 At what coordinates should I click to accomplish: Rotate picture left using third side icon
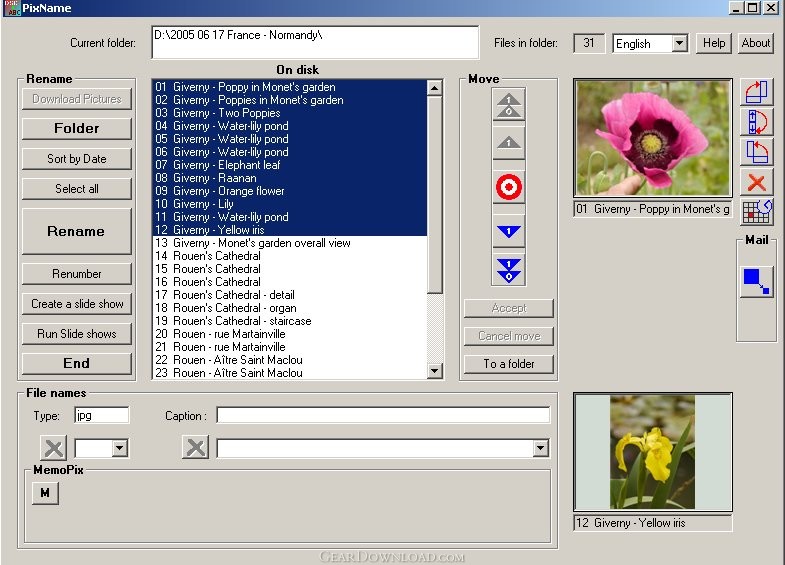tap(756, 152)
